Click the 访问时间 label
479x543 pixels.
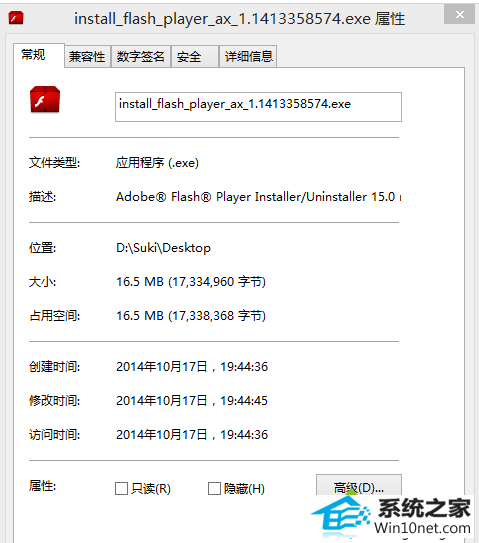coord(54,435)
